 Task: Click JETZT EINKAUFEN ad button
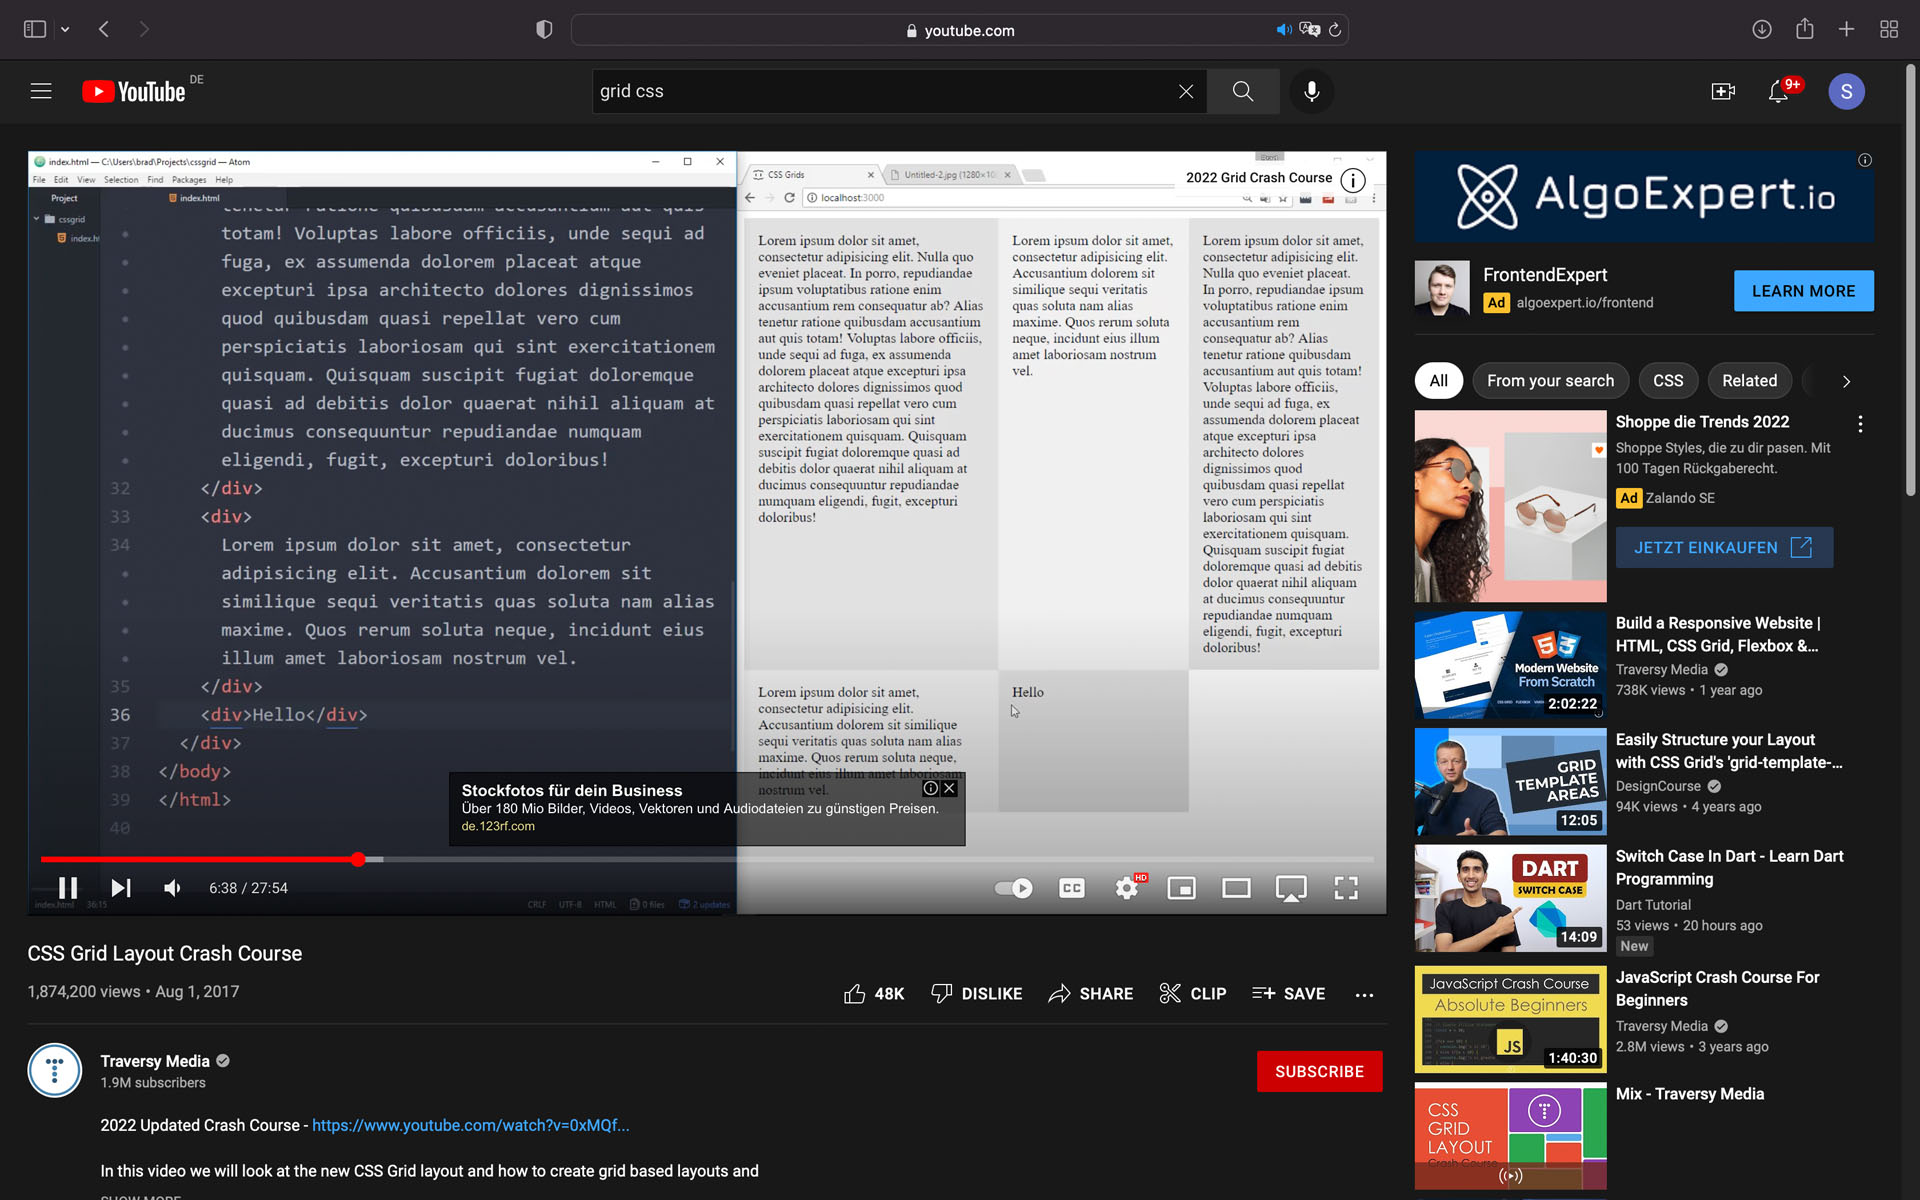[1724, 547]
